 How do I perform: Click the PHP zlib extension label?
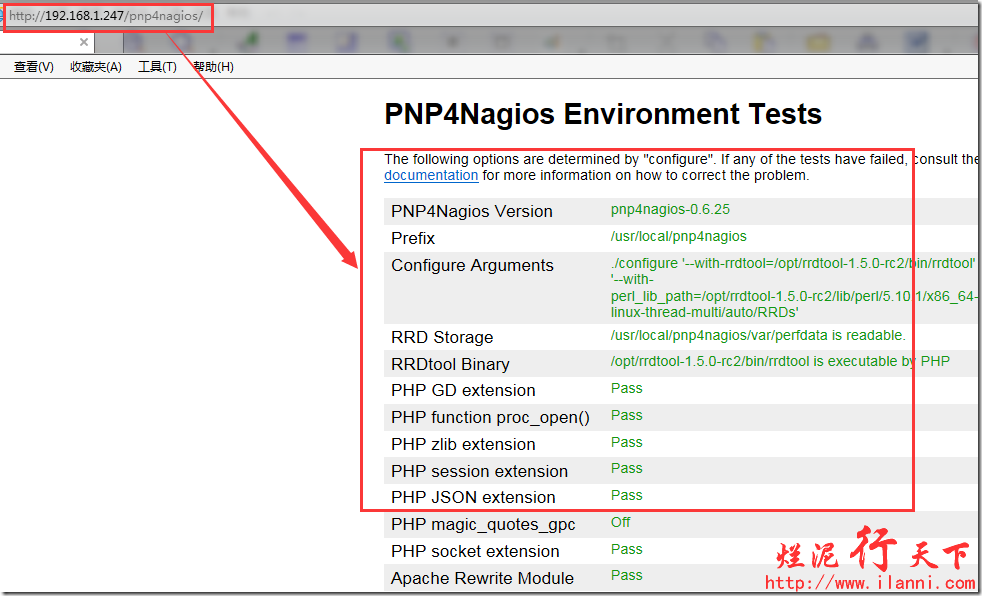pos(463,444)
